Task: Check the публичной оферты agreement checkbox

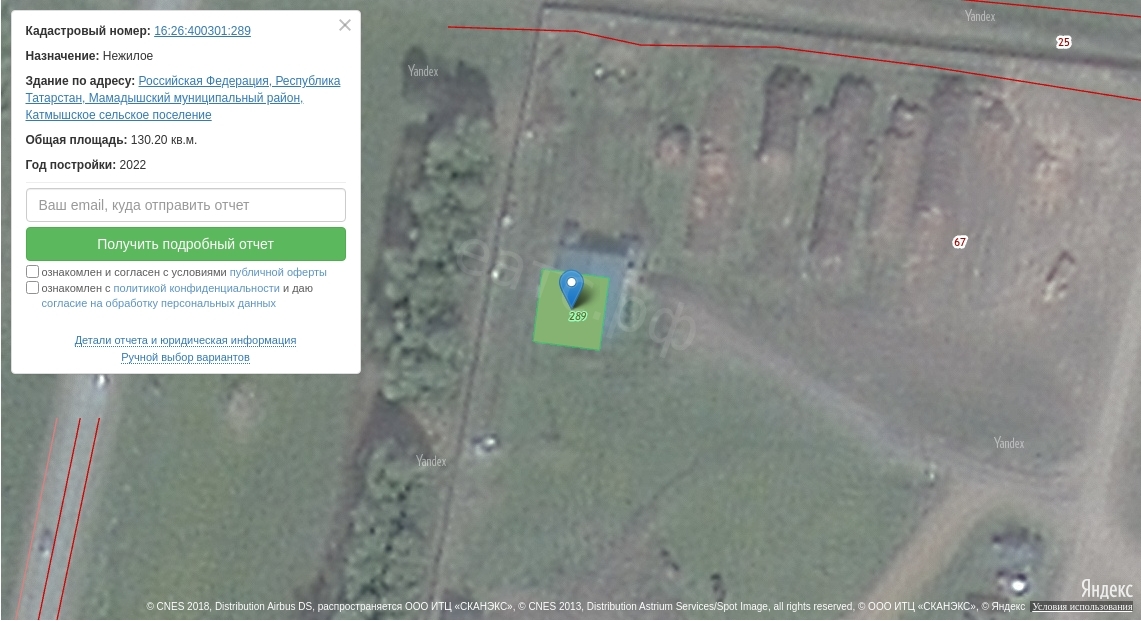Action: coord(32,272)
